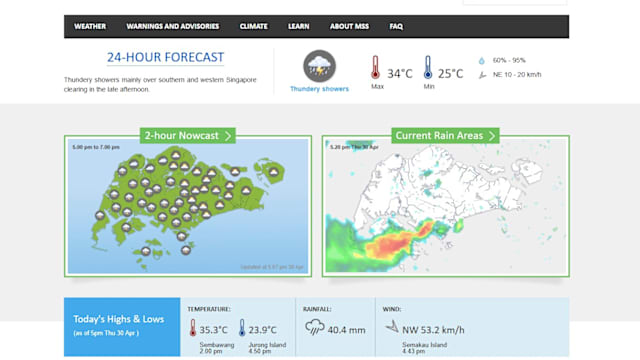Open the LEARN menu
Image resolution: width=640 pixels, height=360 pixels.
pyautogui.click(x=299, y=27)
